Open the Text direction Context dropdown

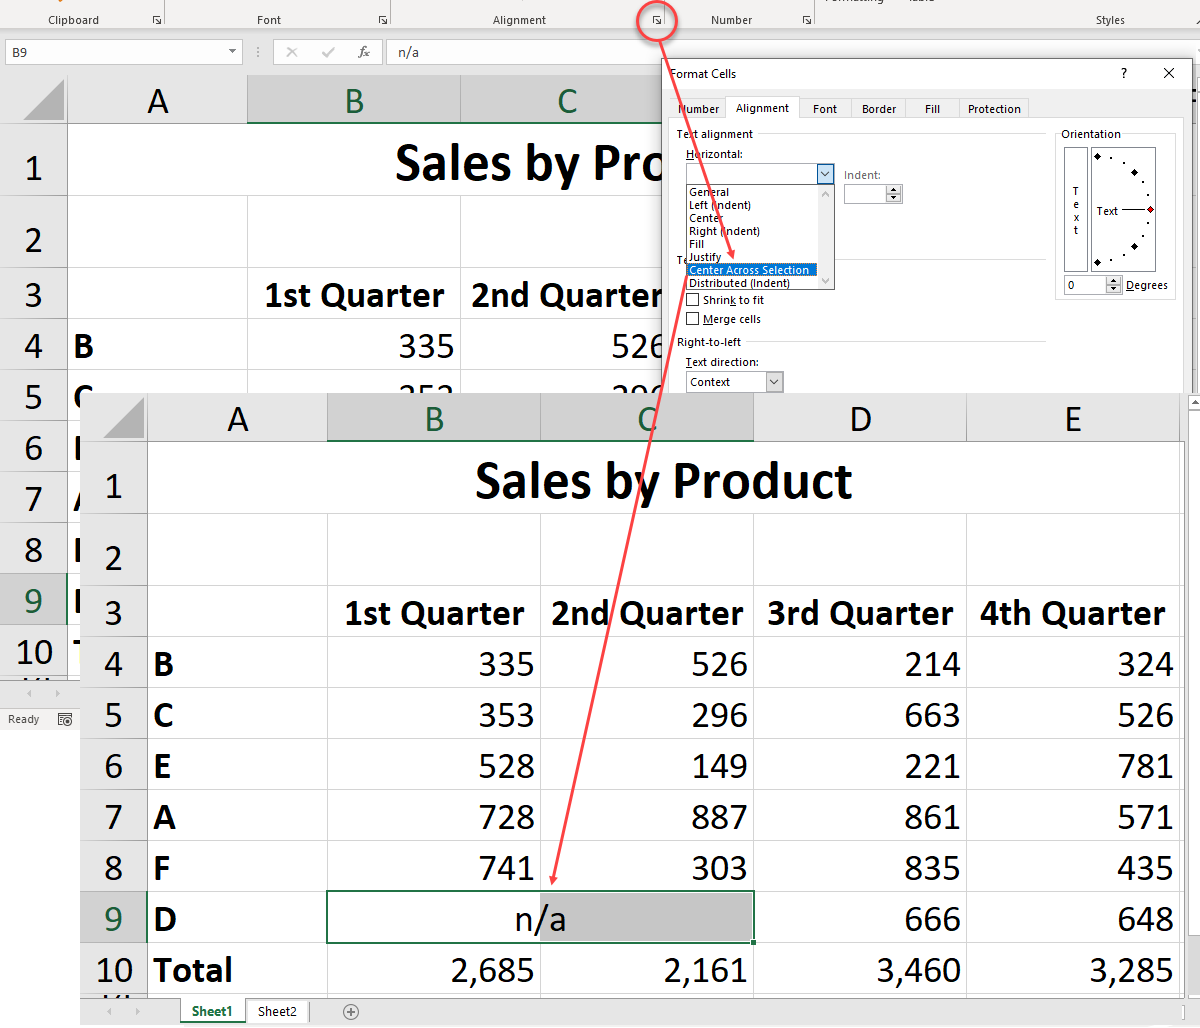pos(774,382)
